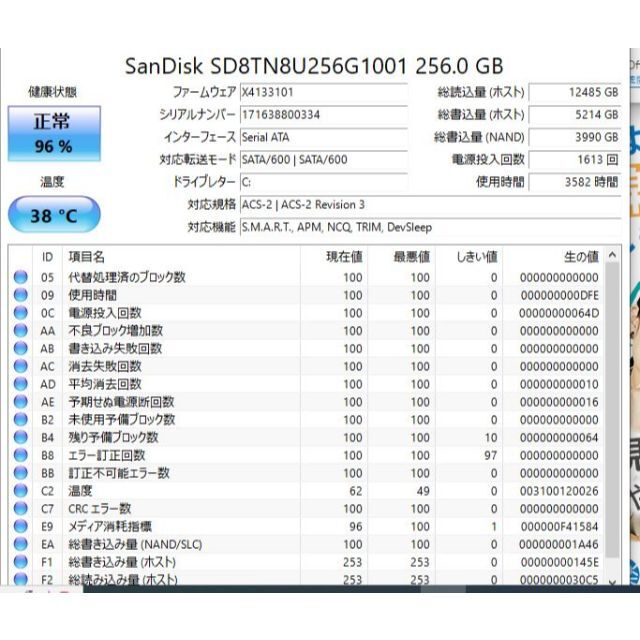
Task: Click the ID column header
Action: pos(47,257)
